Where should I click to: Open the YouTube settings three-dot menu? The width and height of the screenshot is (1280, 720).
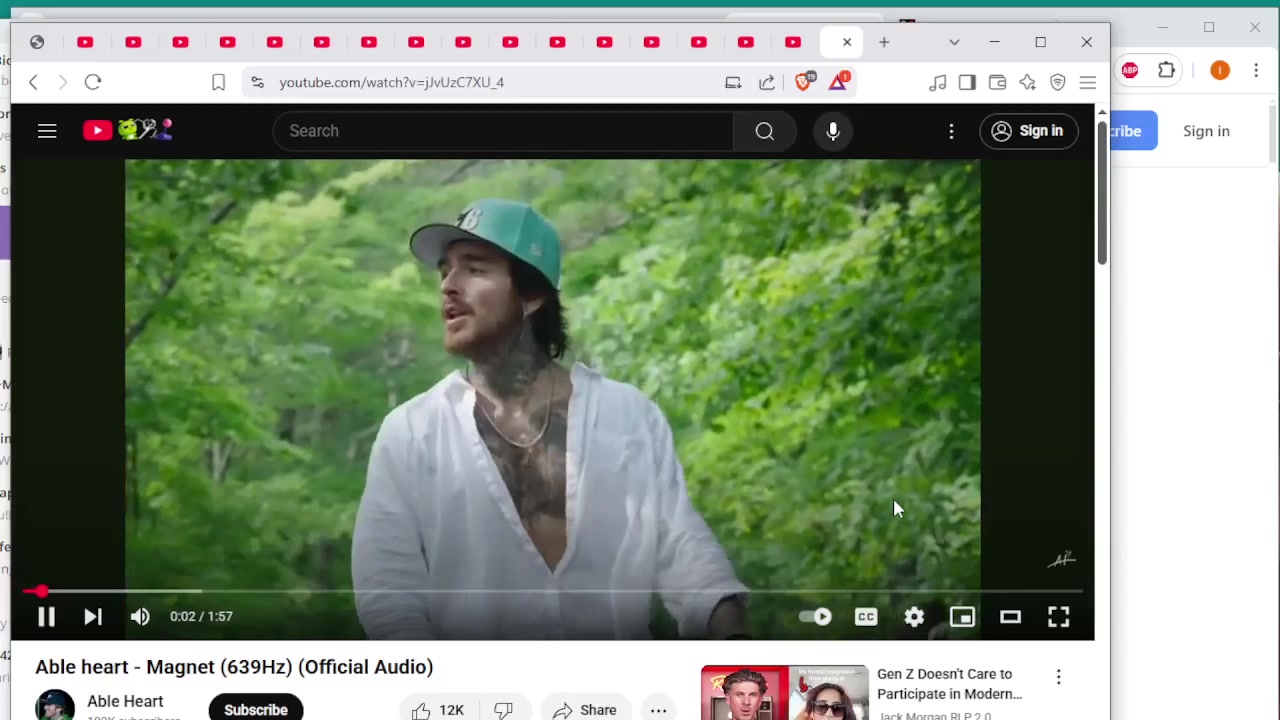click(x=951, y=131)
